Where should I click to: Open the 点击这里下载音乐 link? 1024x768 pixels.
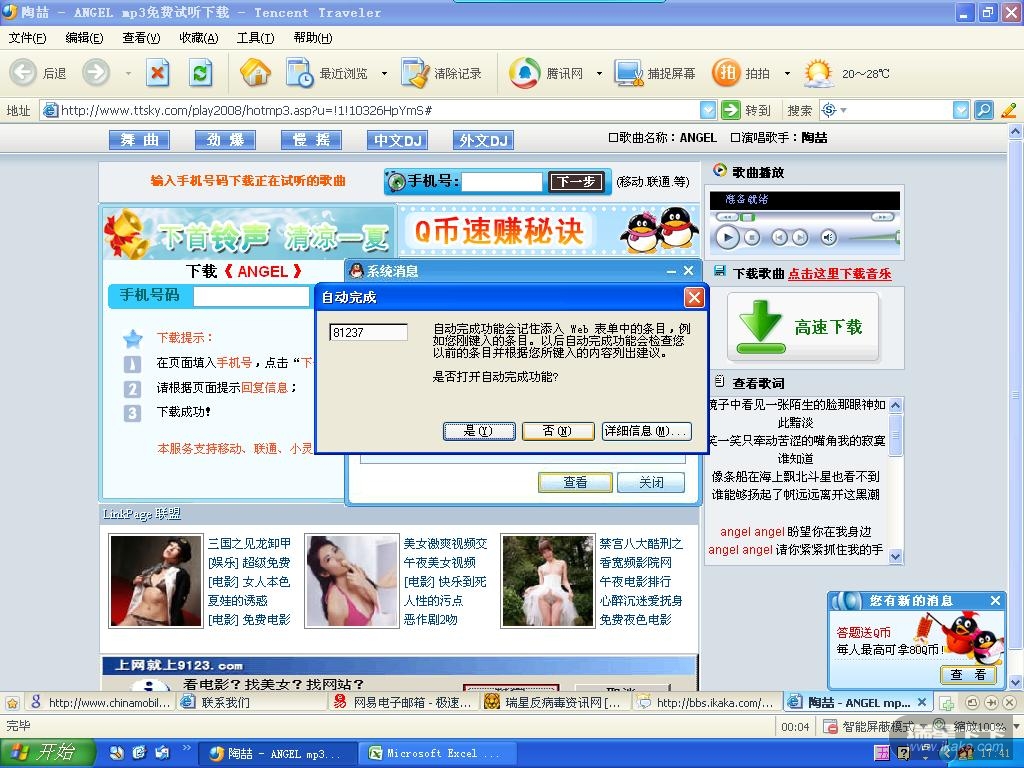pyautogui.click(x=840, y=274)
